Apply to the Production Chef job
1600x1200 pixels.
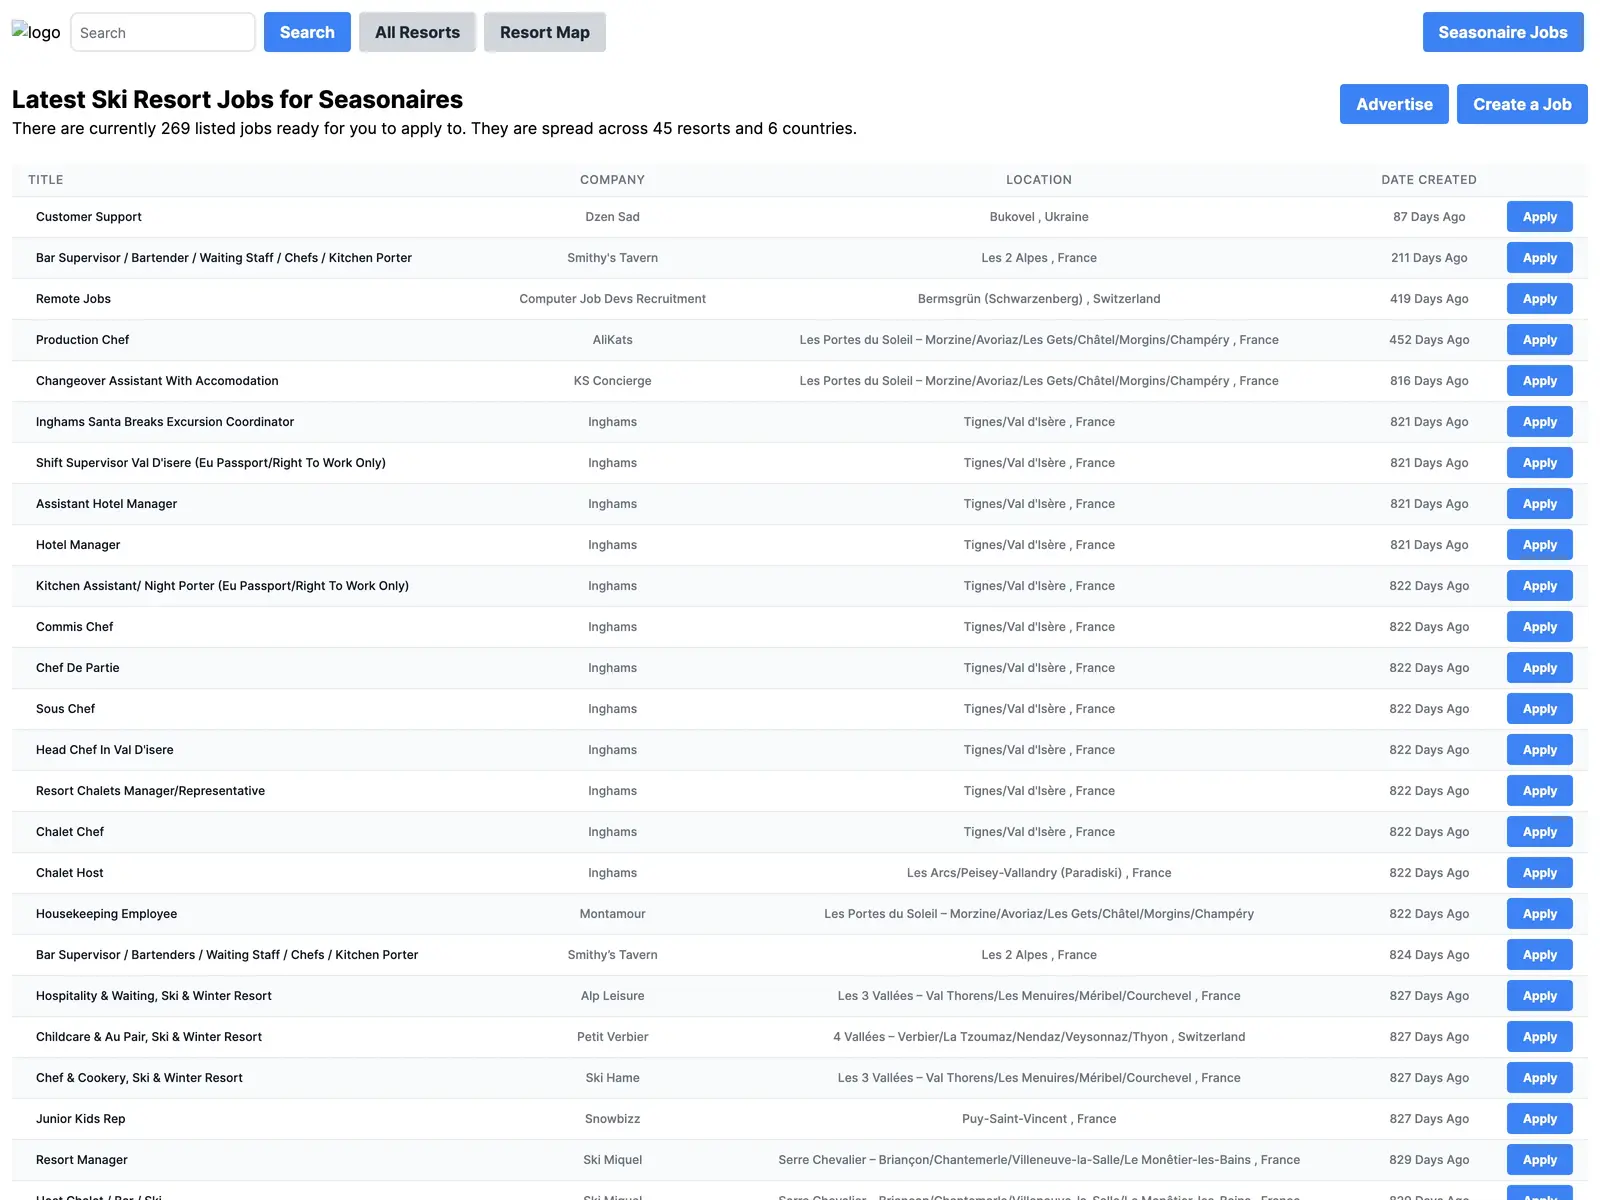(1540, 340)
